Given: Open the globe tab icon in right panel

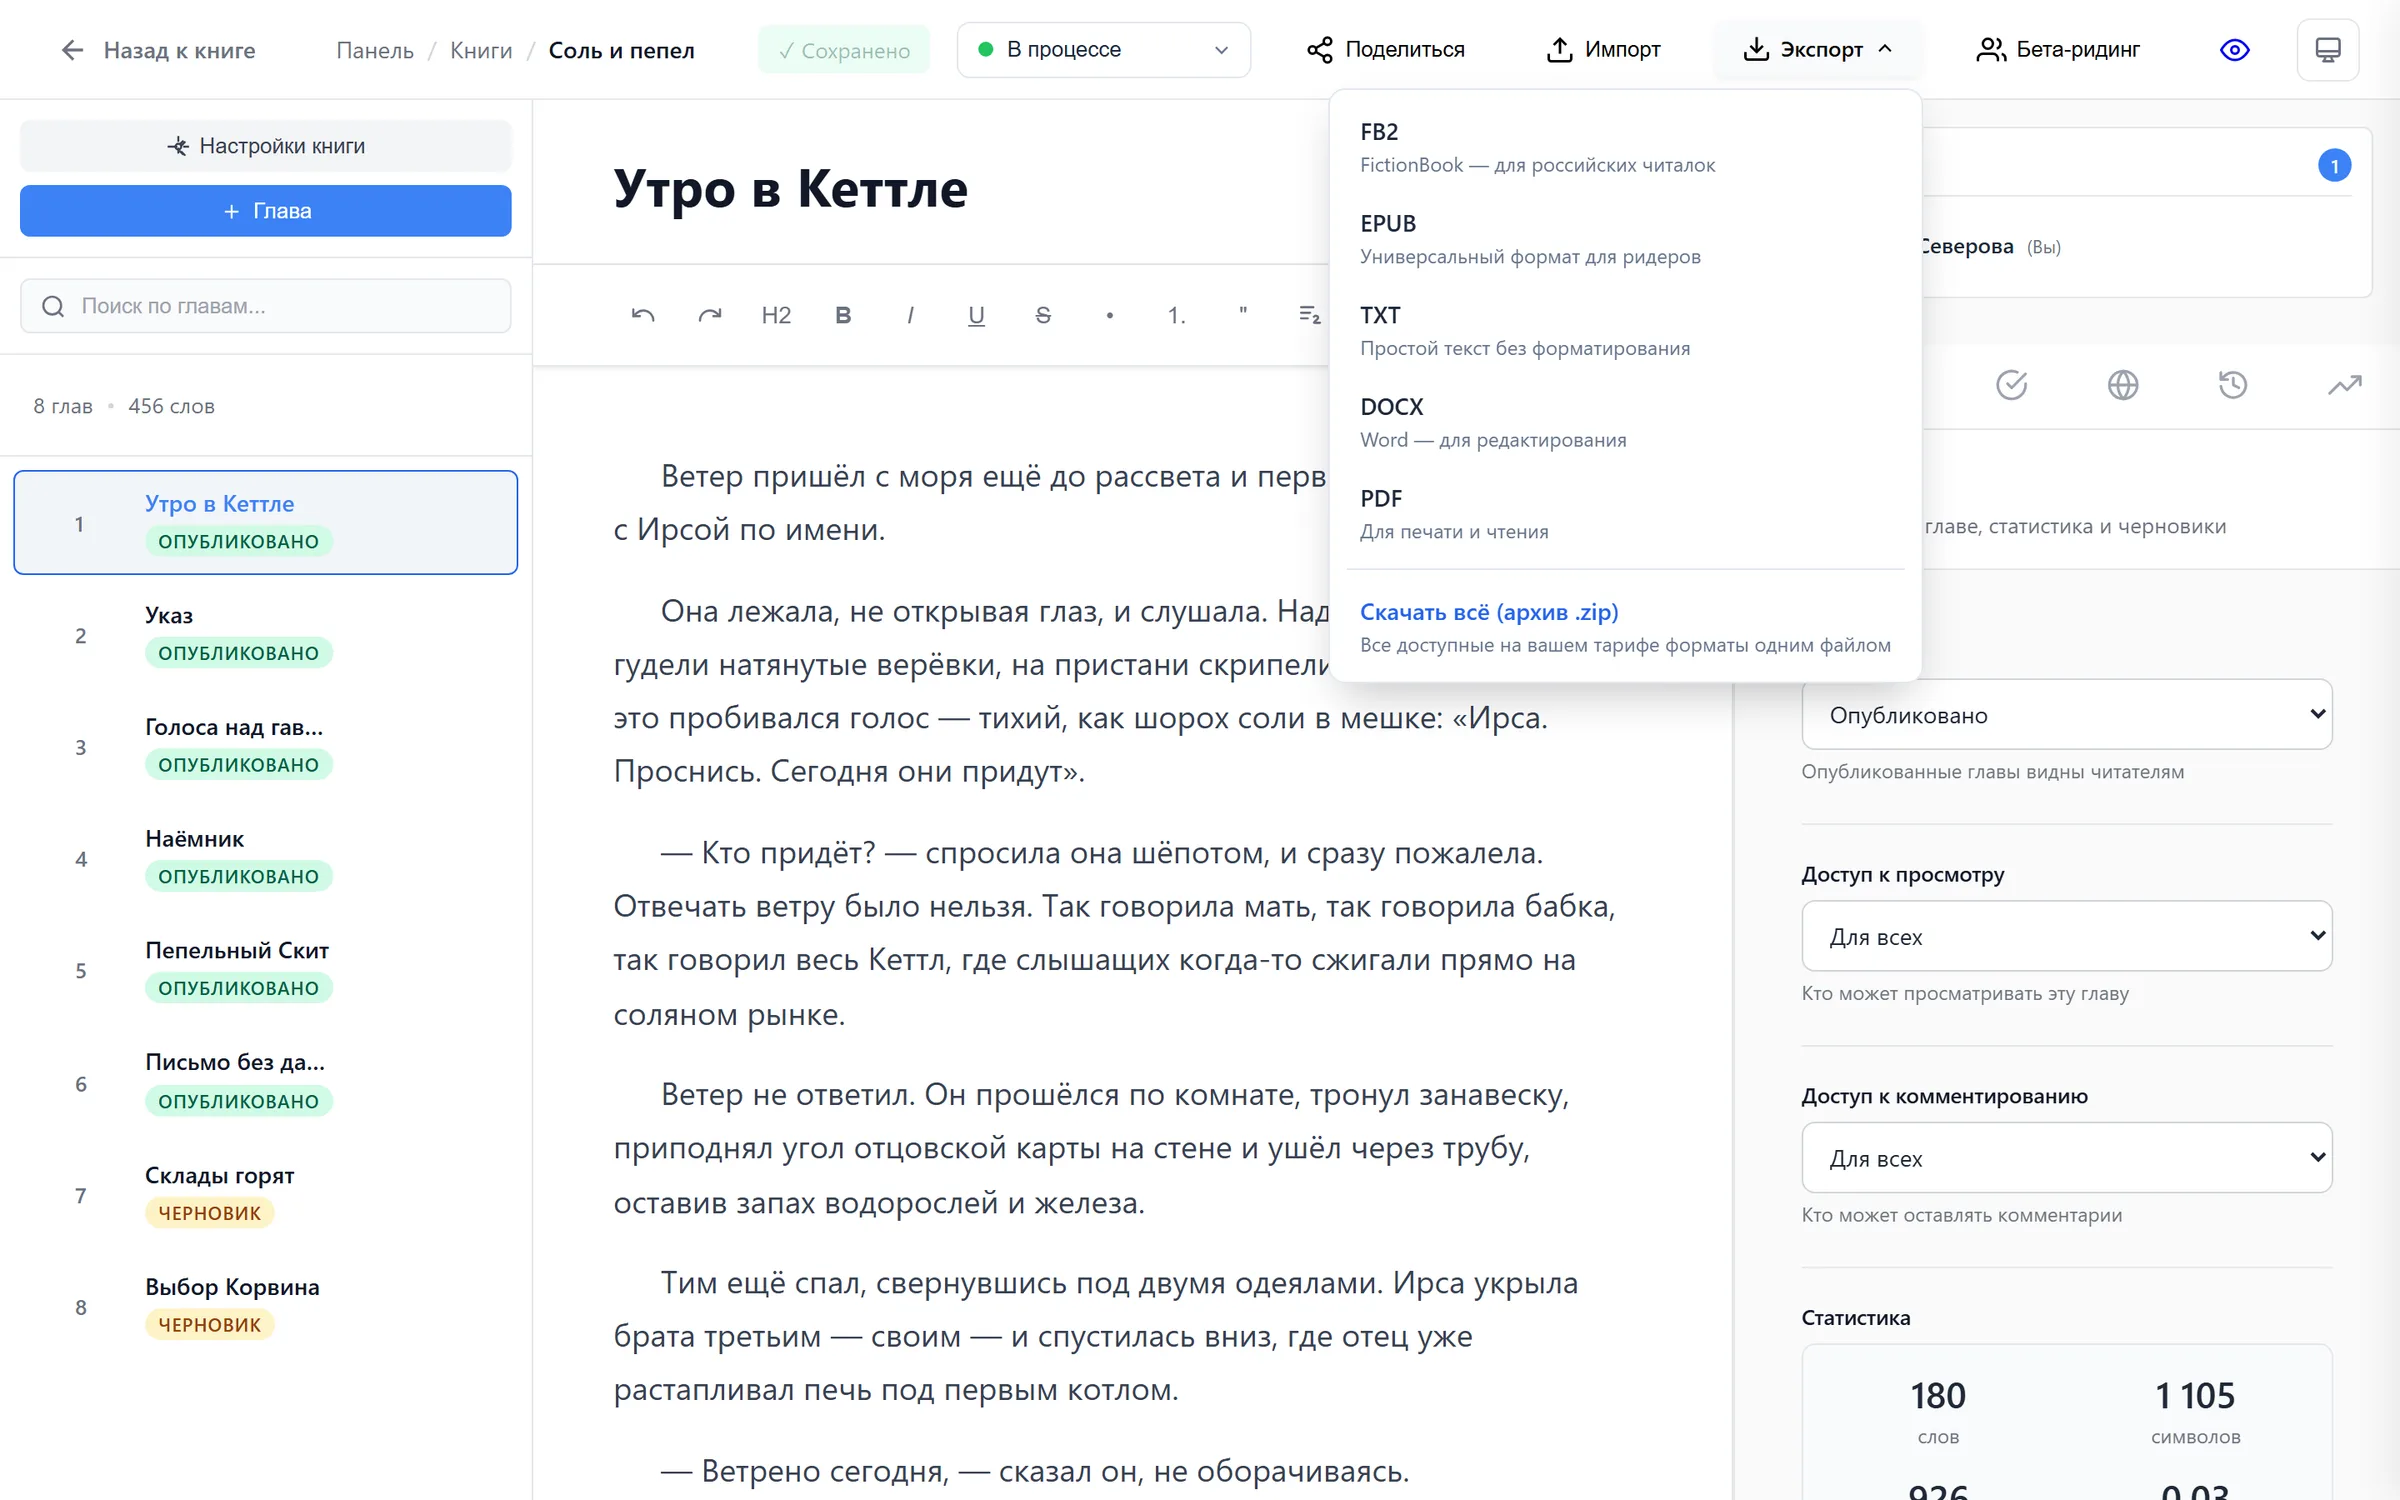Looking at the screenshot, I should click(2122, 385).
